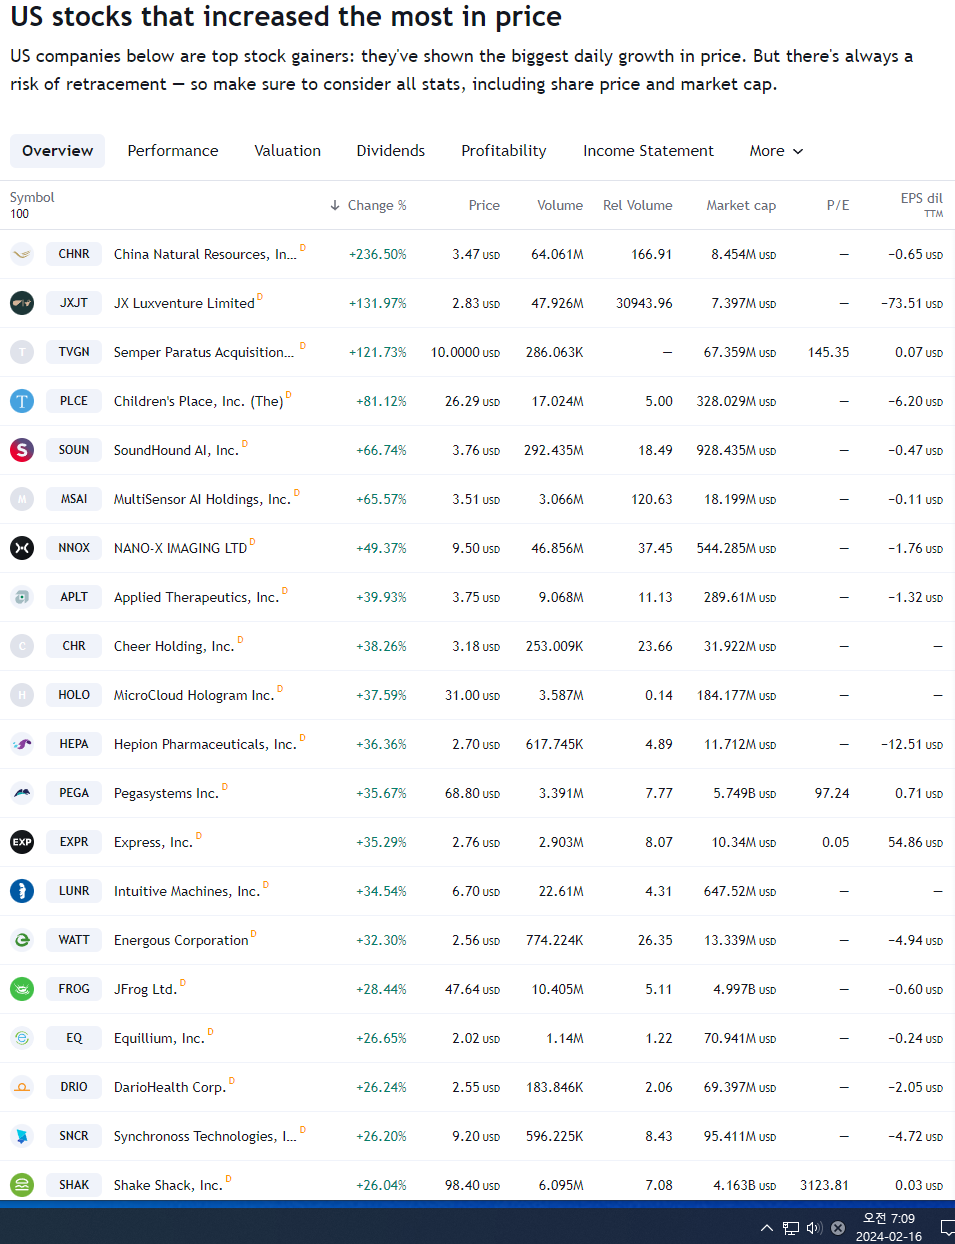
Task: Open the LUNR ticker symbol link
Action: point(74,891)
